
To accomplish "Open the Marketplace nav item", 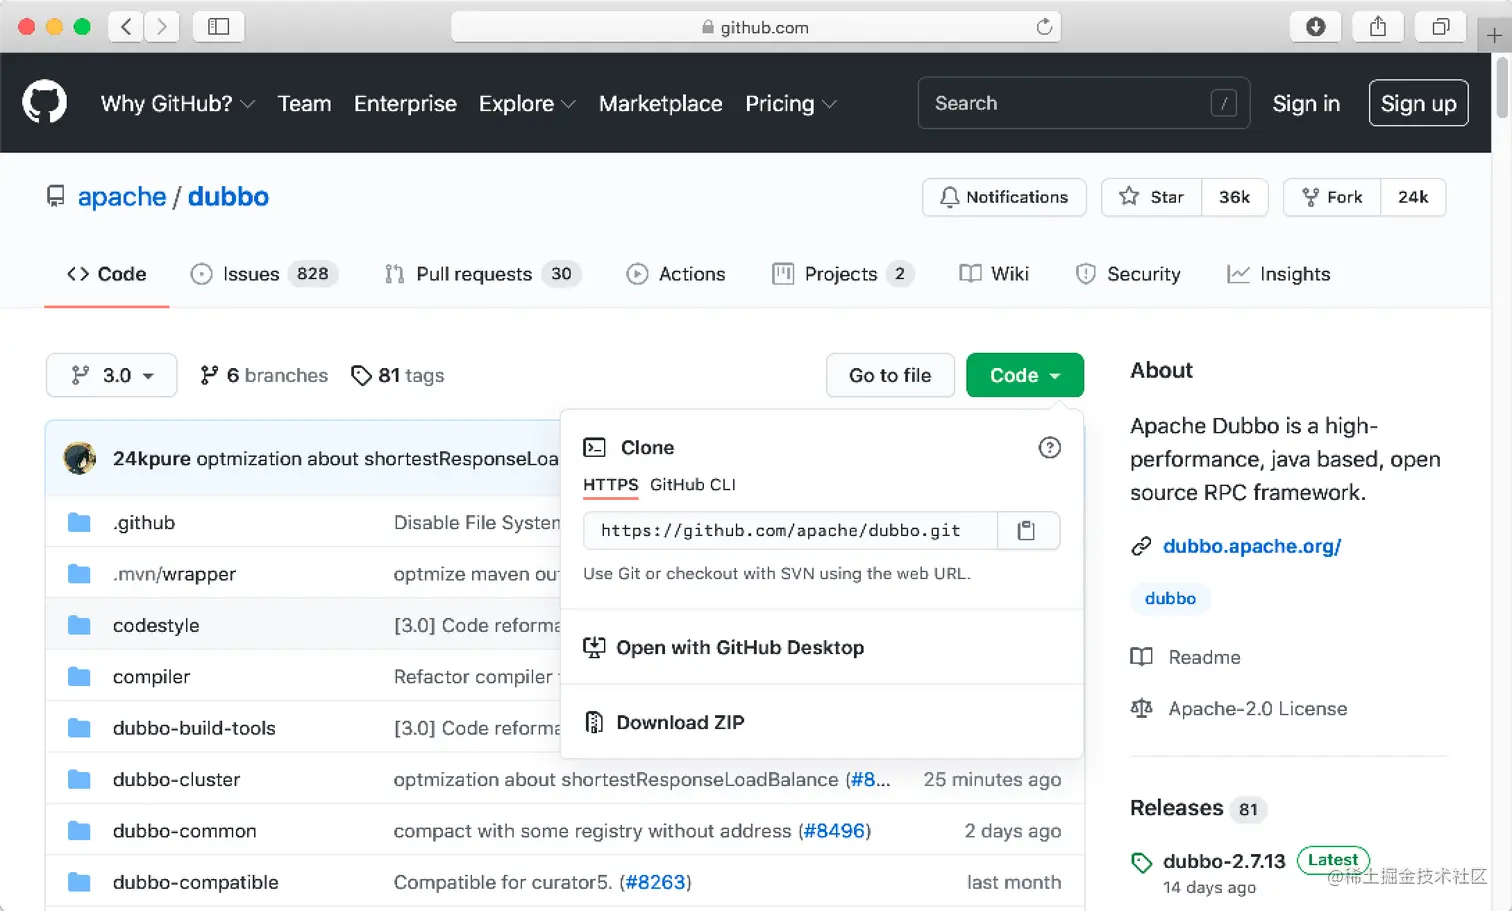I will pos(660,103).
